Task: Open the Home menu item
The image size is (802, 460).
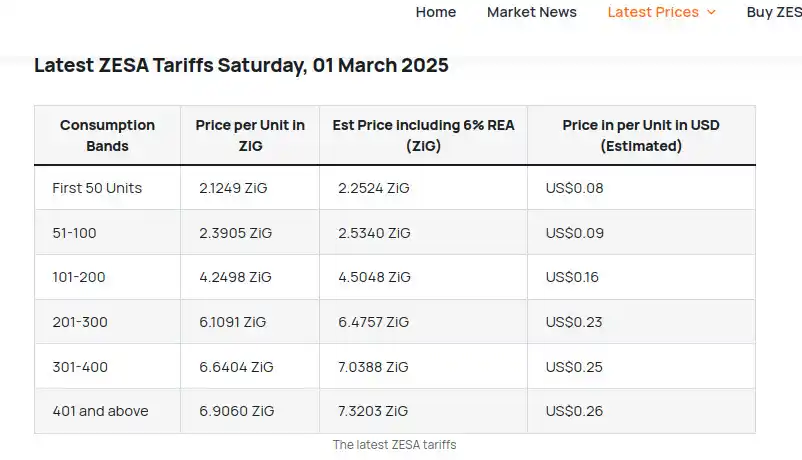Action: point(435,12)
